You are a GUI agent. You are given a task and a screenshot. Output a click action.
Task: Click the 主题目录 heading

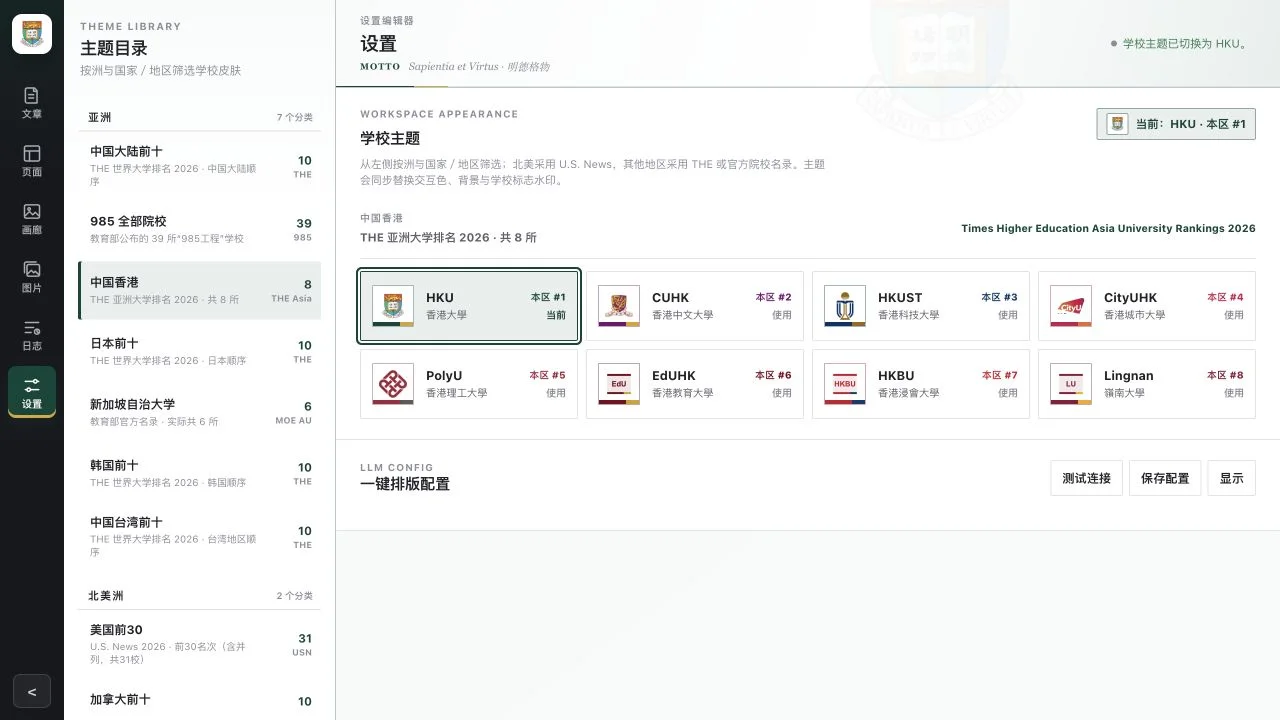[x=114, y=48]
